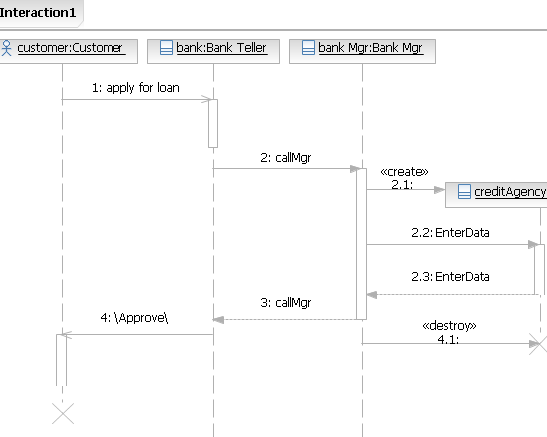Click the creditAgency lifeline class icon

click(464, 191)
